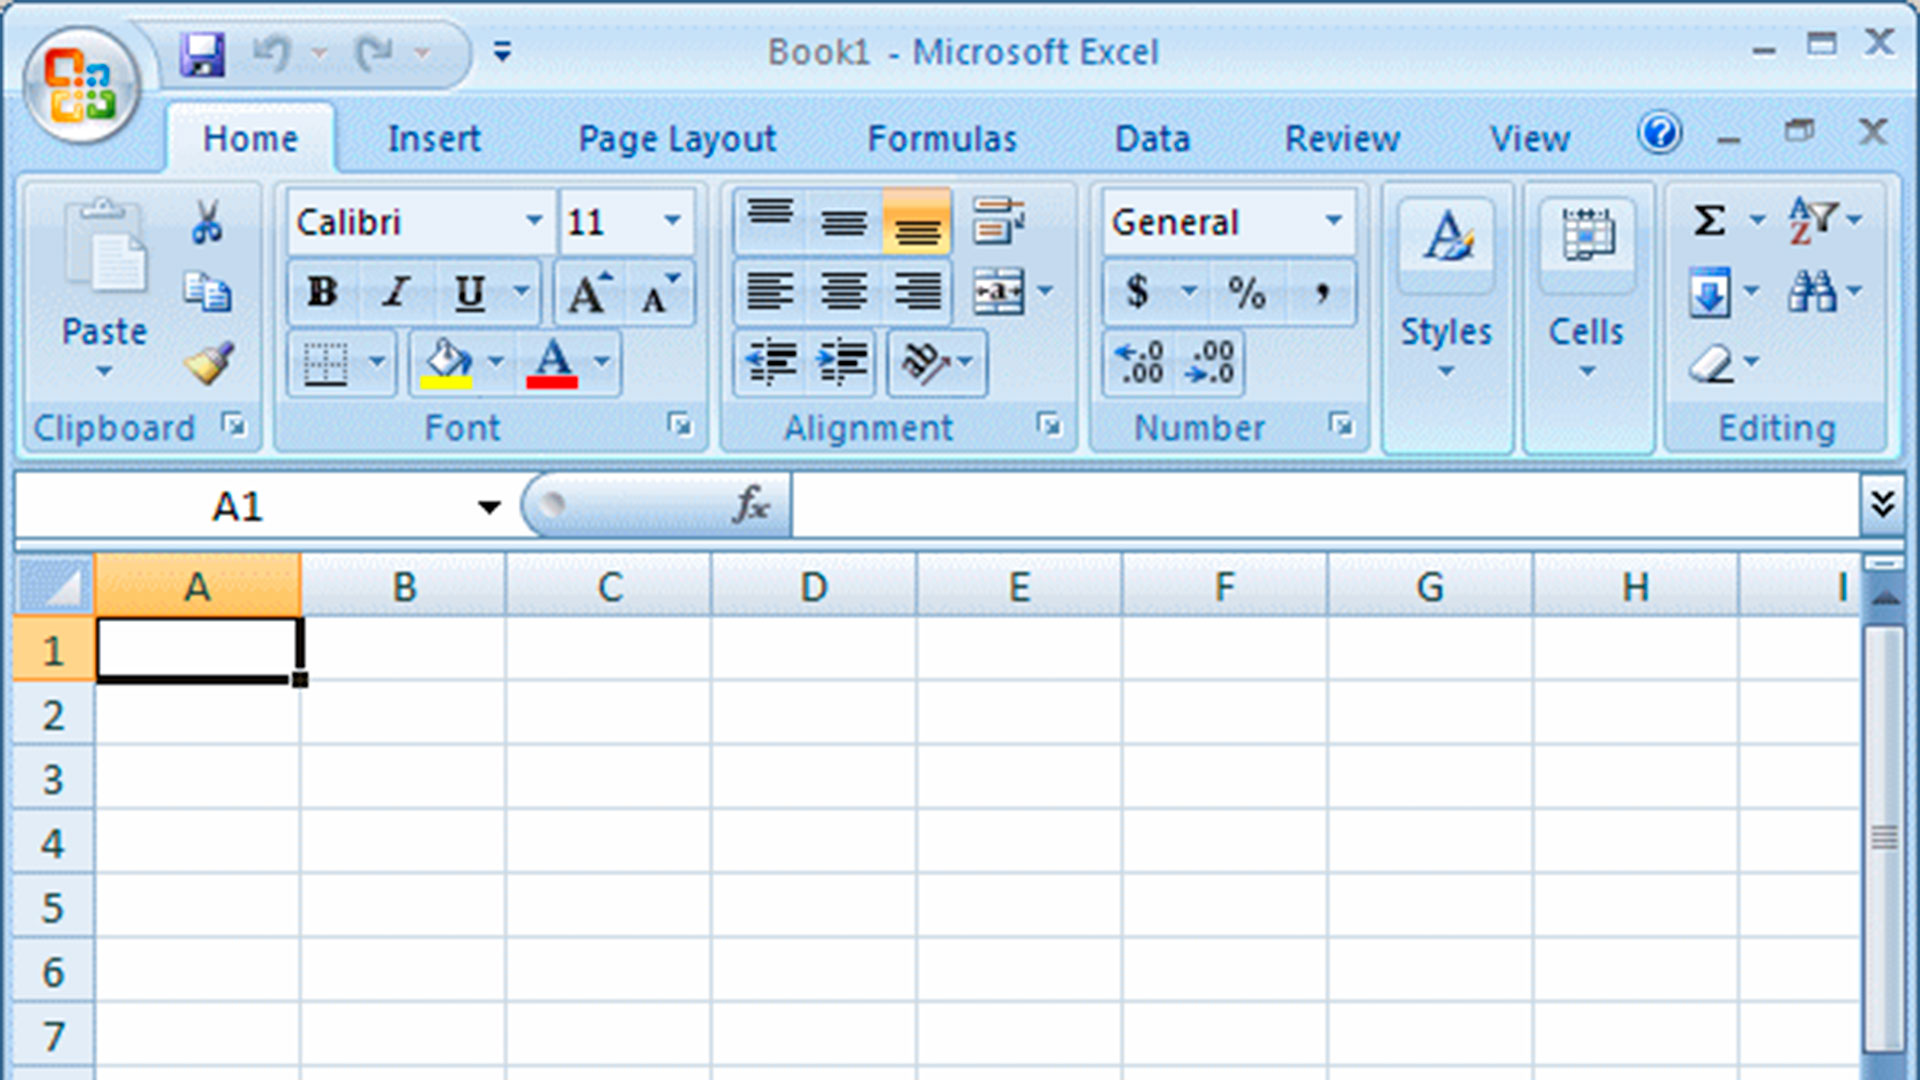Image resolution: width=1920 pixels, height=1080 pixels.
Task: Click the Save floppy disk icon
Action: [202, 53]
